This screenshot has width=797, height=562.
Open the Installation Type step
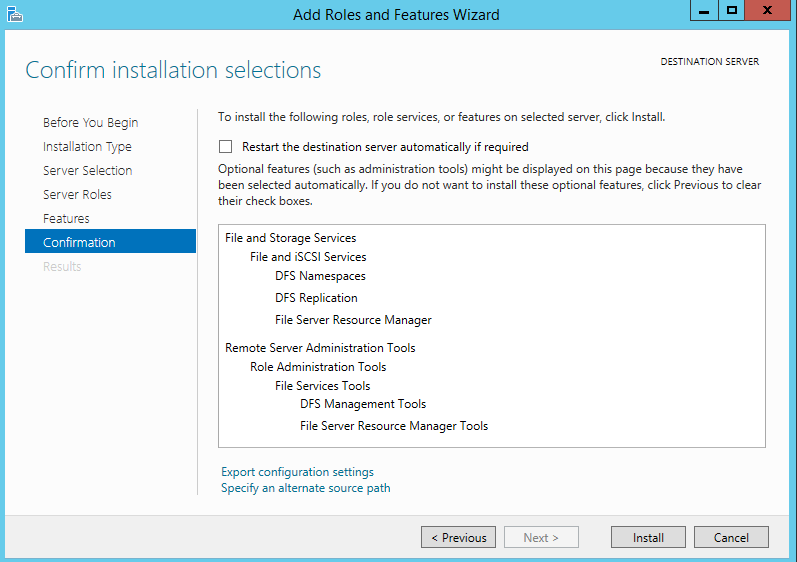click(x=87, y=146)
